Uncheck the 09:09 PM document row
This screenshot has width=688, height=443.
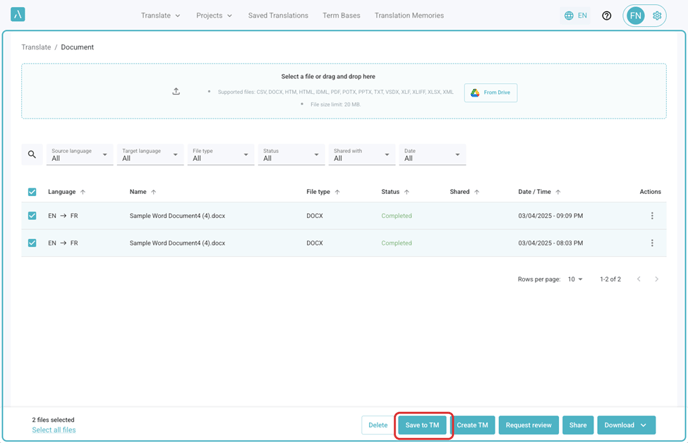[x=32, y=216]
